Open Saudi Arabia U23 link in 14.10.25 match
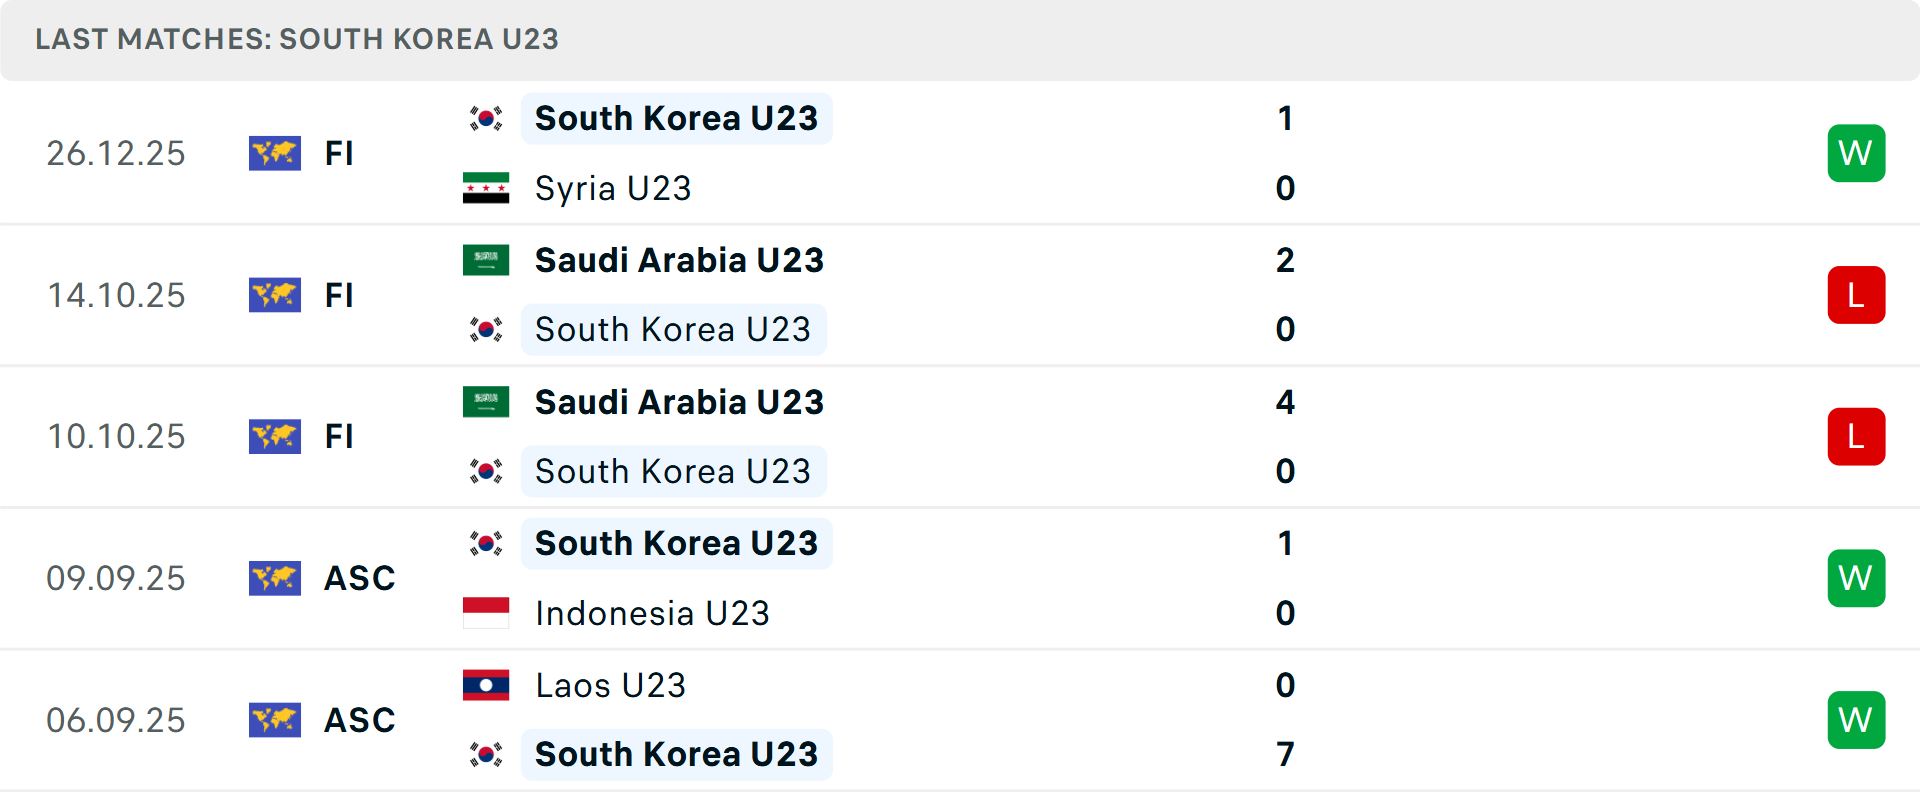 (679, 260)
